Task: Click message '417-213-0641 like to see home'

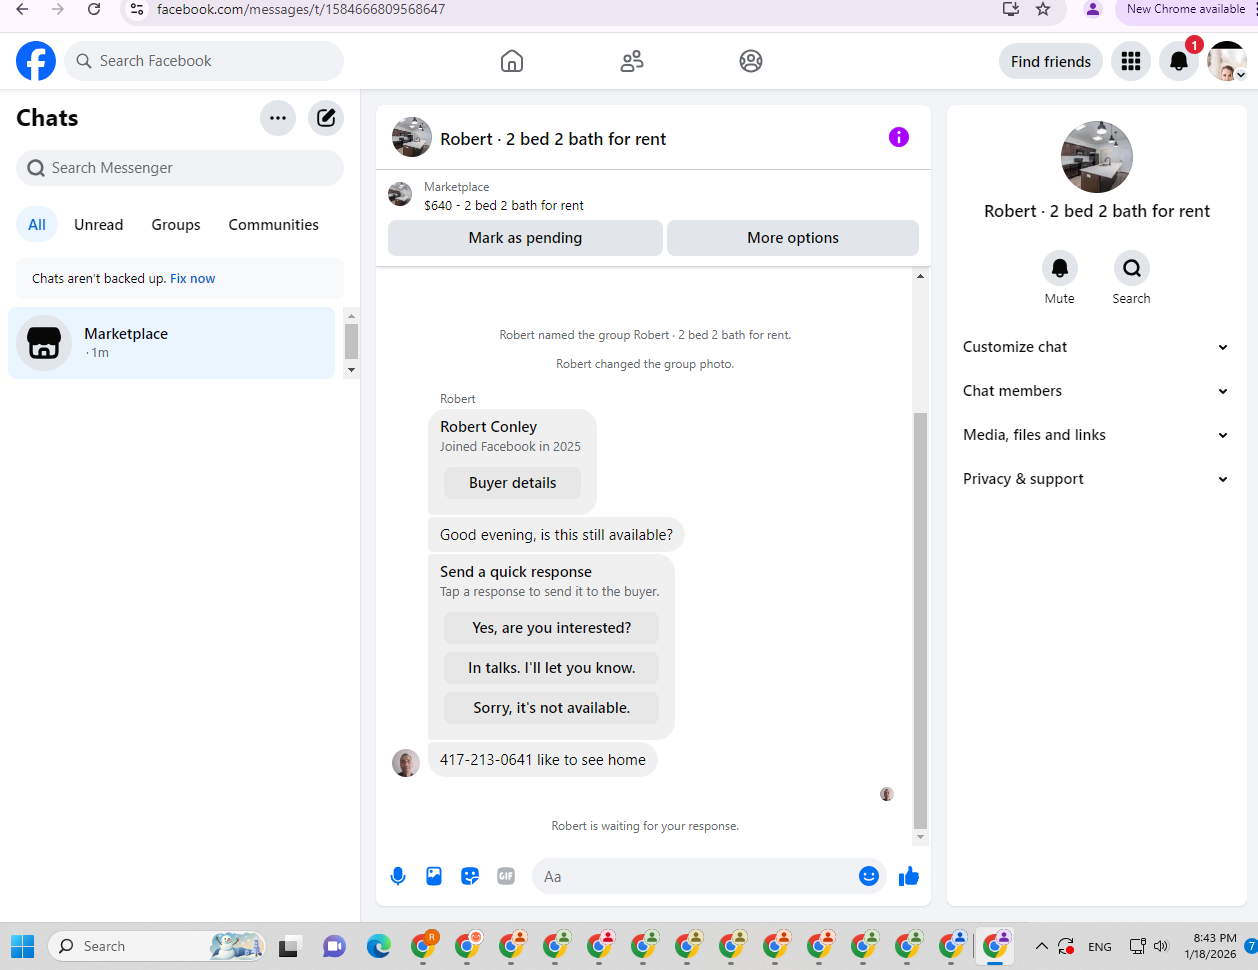Action: point(543,760)
